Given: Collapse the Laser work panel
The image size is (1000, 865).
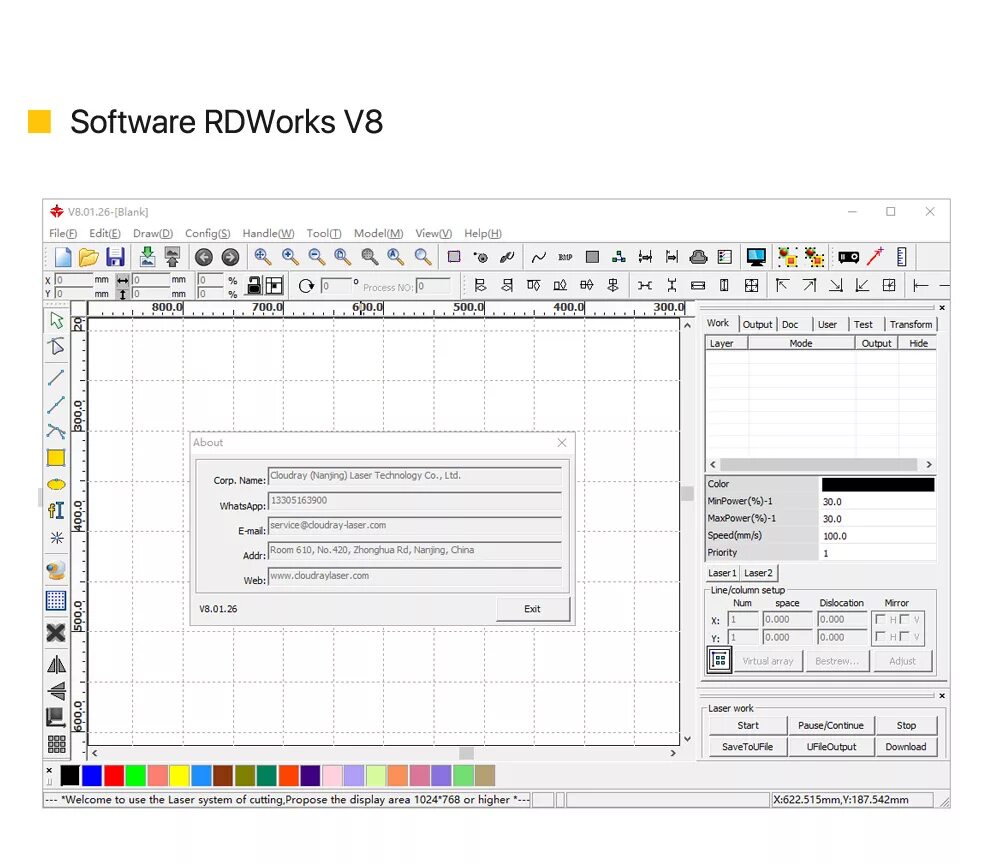Looking at the screenshot, I should 941,695.
